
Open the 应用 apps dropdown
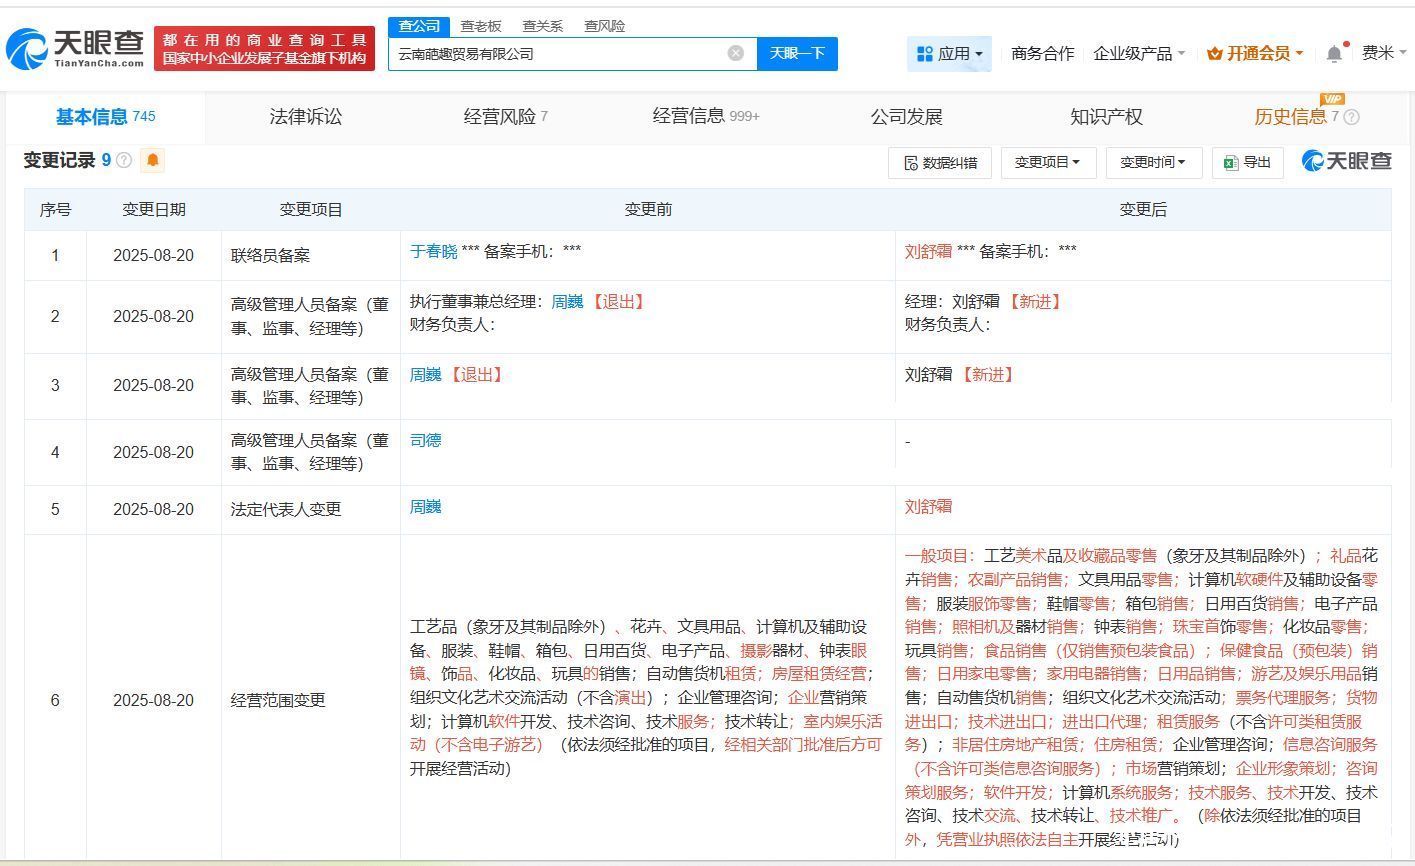949,54
